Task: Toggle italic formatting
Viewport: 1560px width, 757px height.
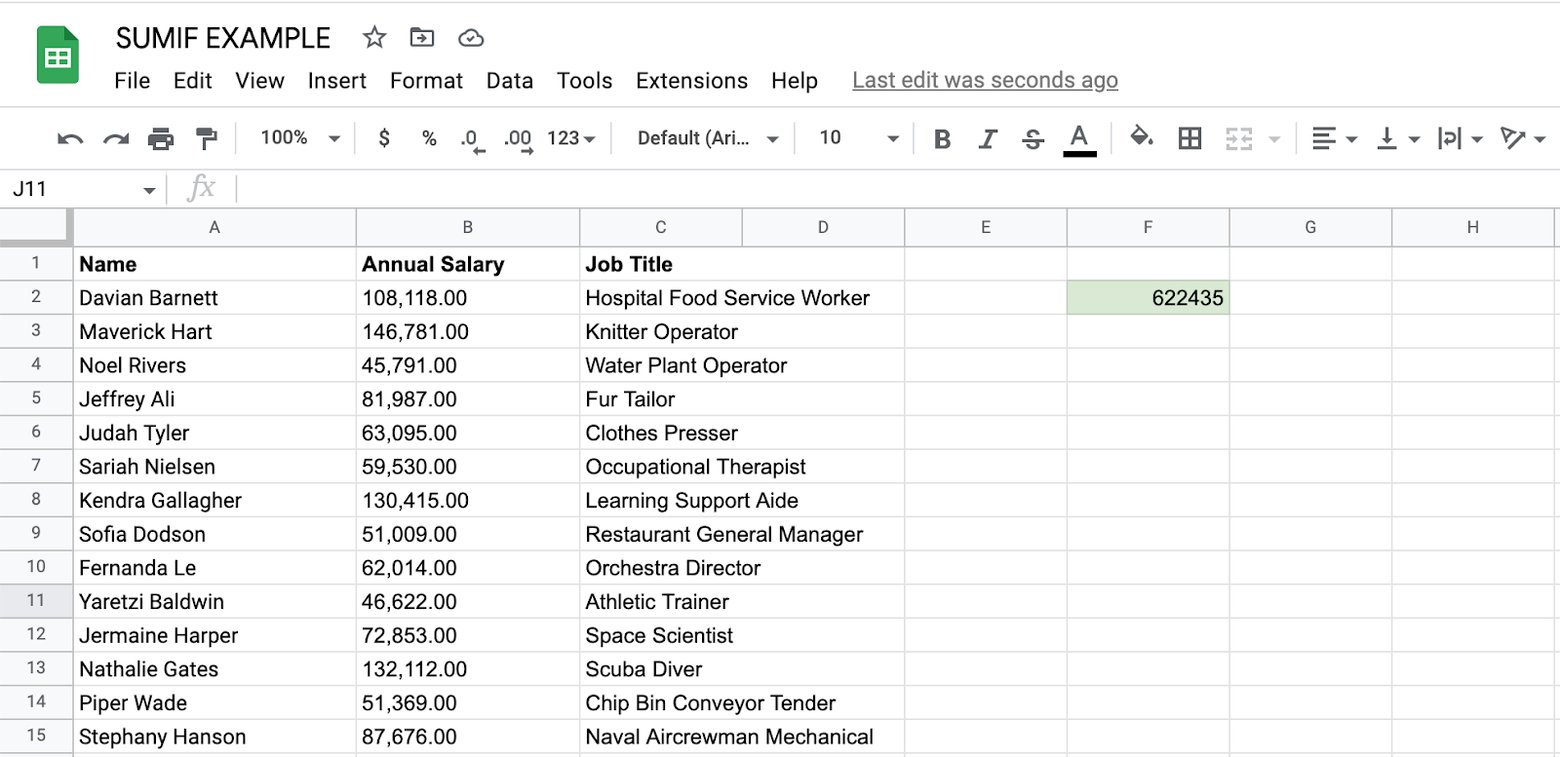Action: pyautogui.click(x=987, y=138)
